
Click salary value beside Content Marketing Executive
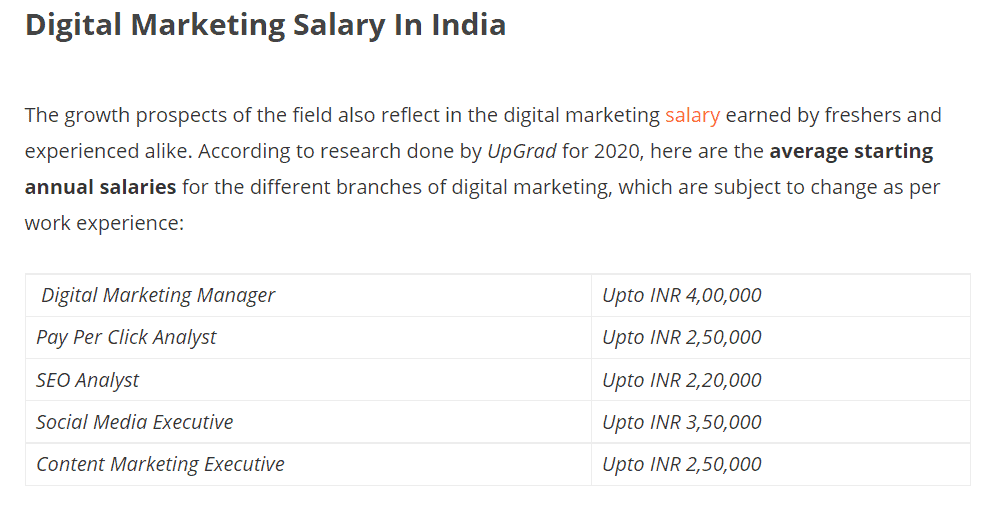[x=682, y=464]
